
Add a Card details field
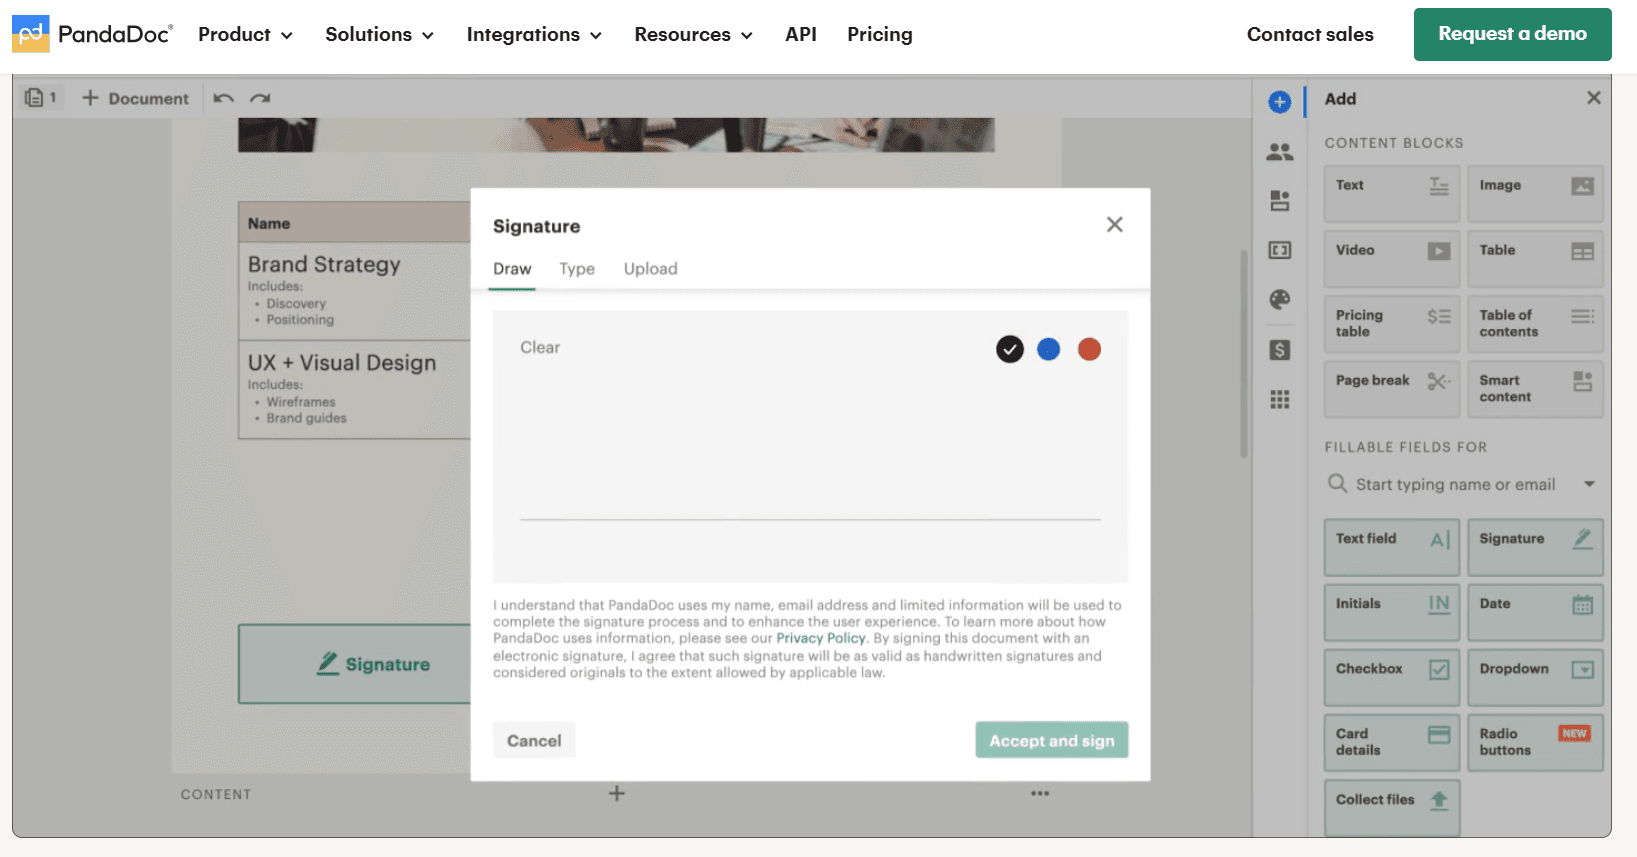tap(1392, 742)
